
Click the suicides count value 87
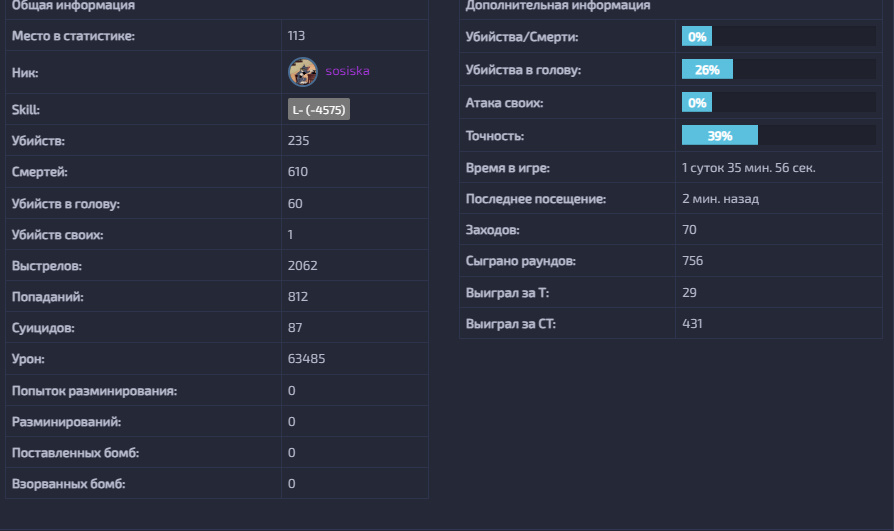tap(295, 328)
